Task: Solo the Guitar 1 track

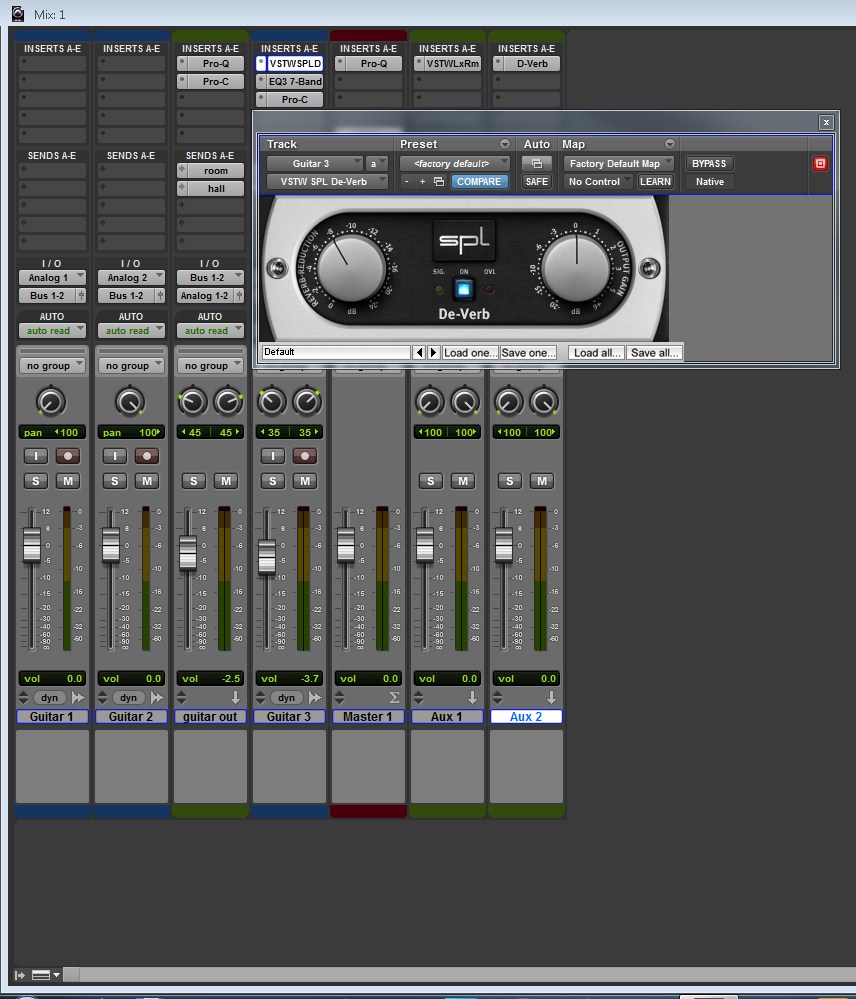Action: pos(36,481)
